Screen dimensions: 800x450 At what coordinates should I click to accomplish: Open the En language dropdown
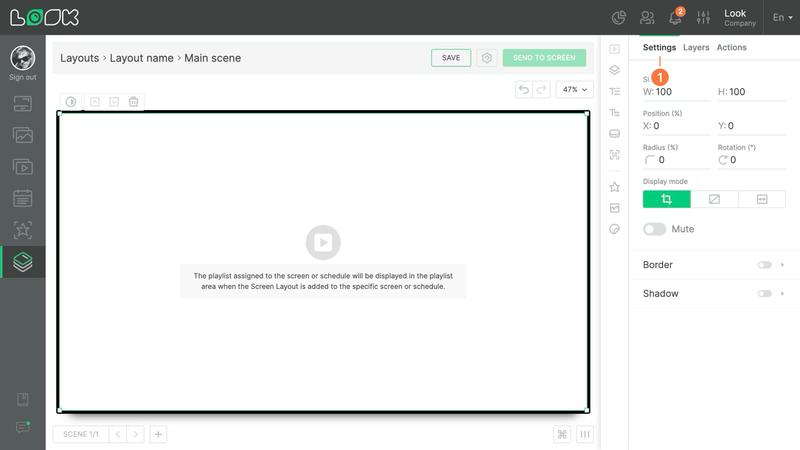(782, 17)
